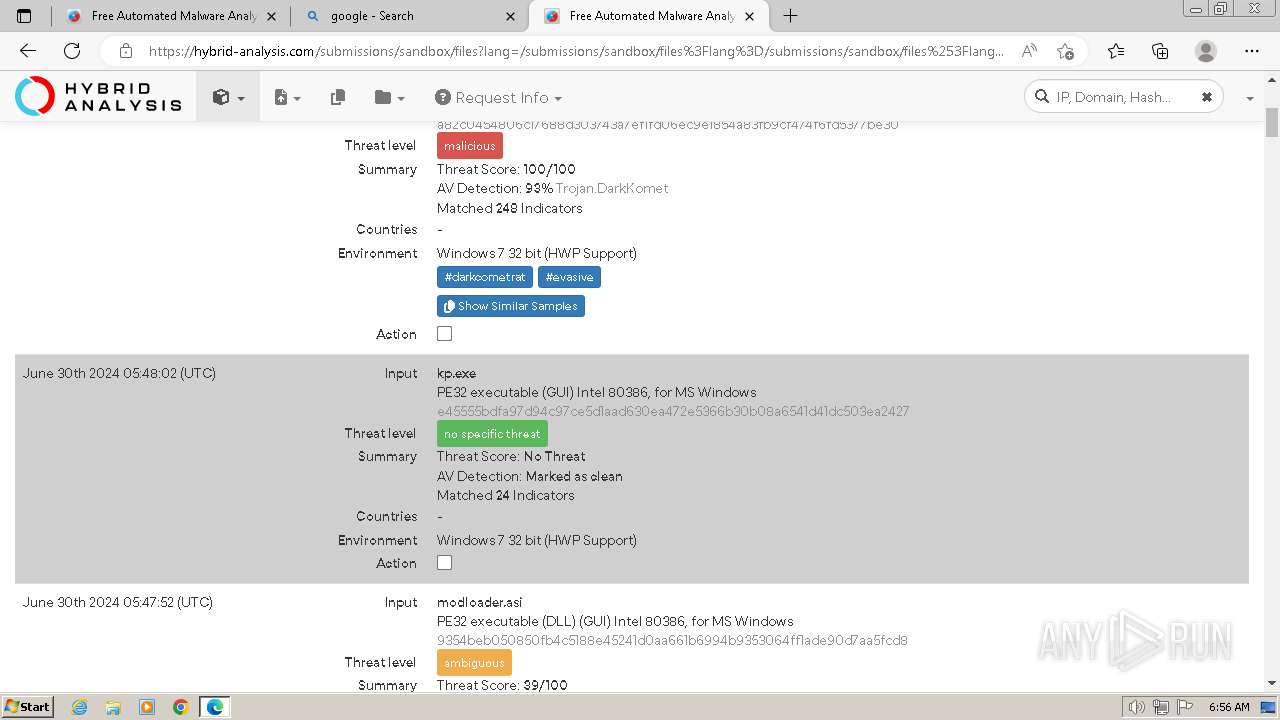The width and height of the screenshot is (1280, 720).
Task: Click the vertical scrollbar thumb
Action: pyautogui.click(x=1272, y=120)
